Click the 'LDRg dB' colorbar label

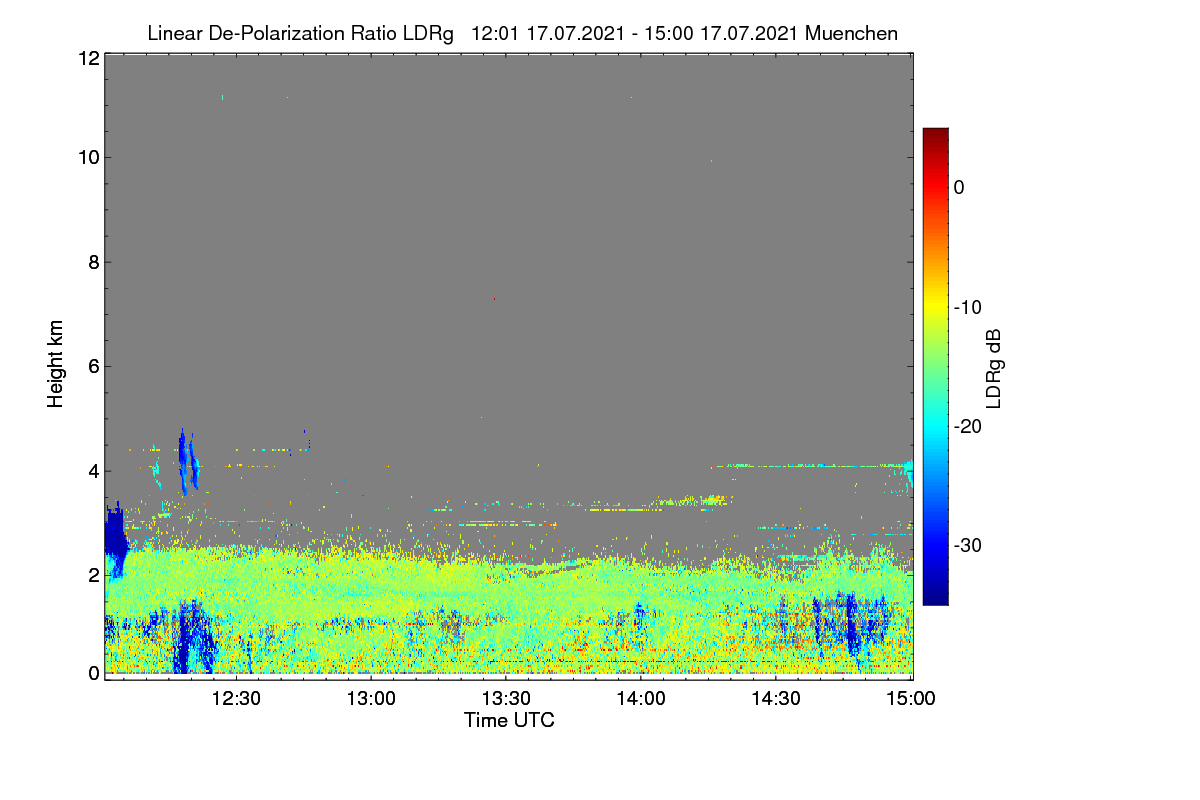(x=994, y=369)
